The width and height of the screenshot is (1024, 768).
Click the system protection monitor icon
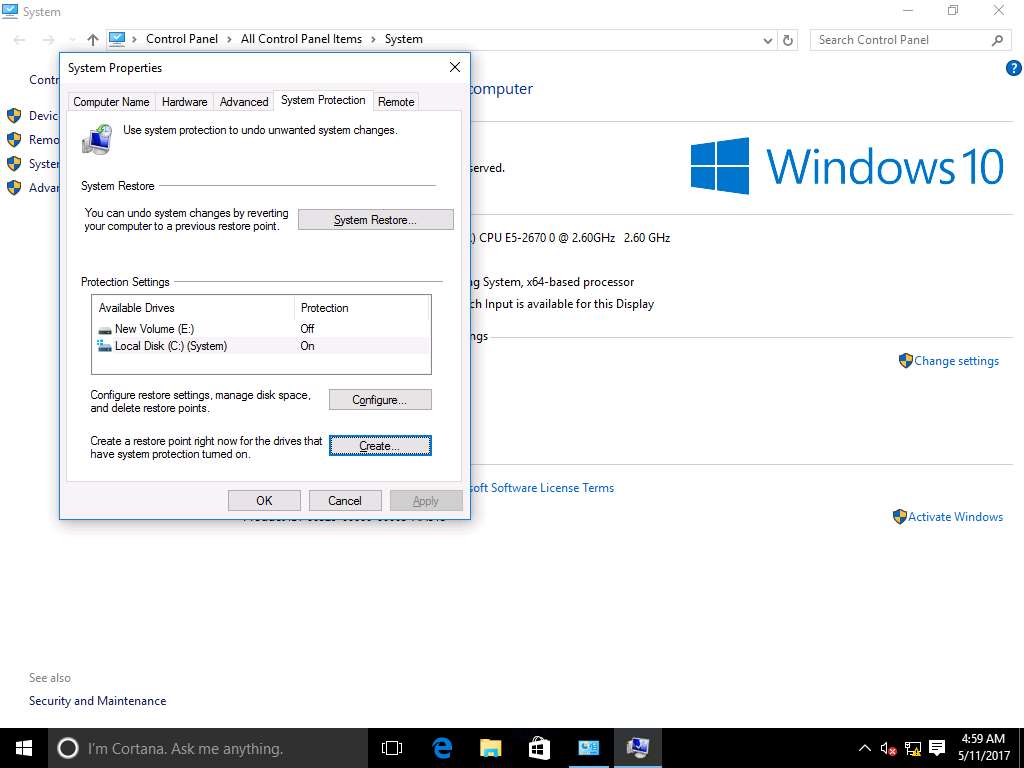coord(97,139)
